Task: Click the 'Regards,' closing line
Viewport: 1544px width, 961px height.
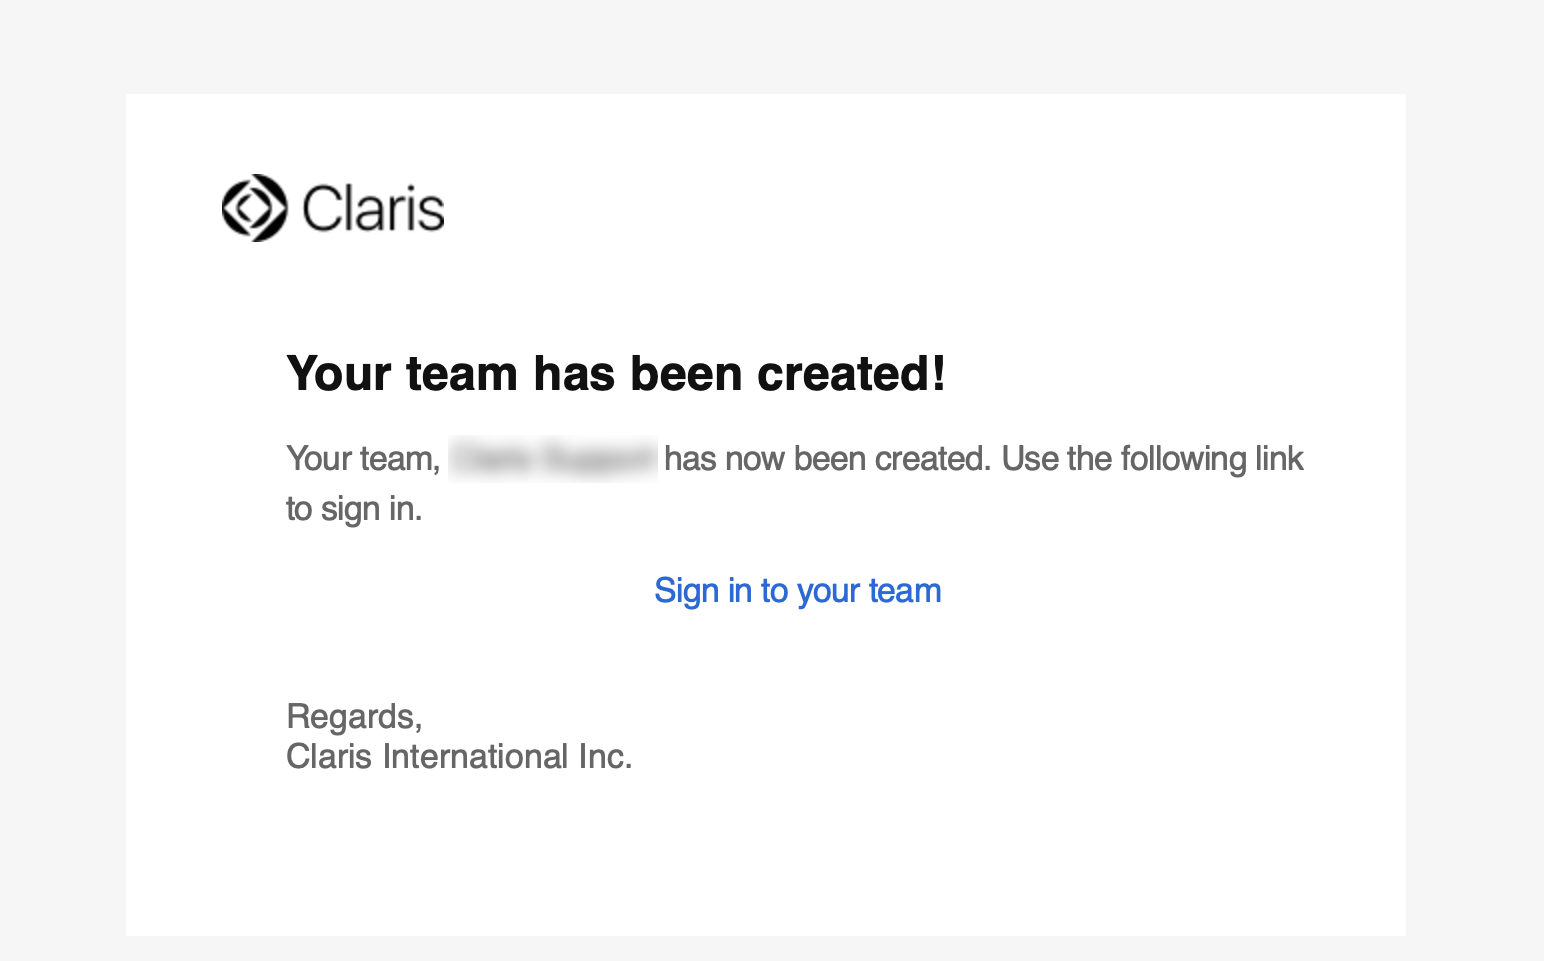Action: pyautogui.click(x=354, y=717)
